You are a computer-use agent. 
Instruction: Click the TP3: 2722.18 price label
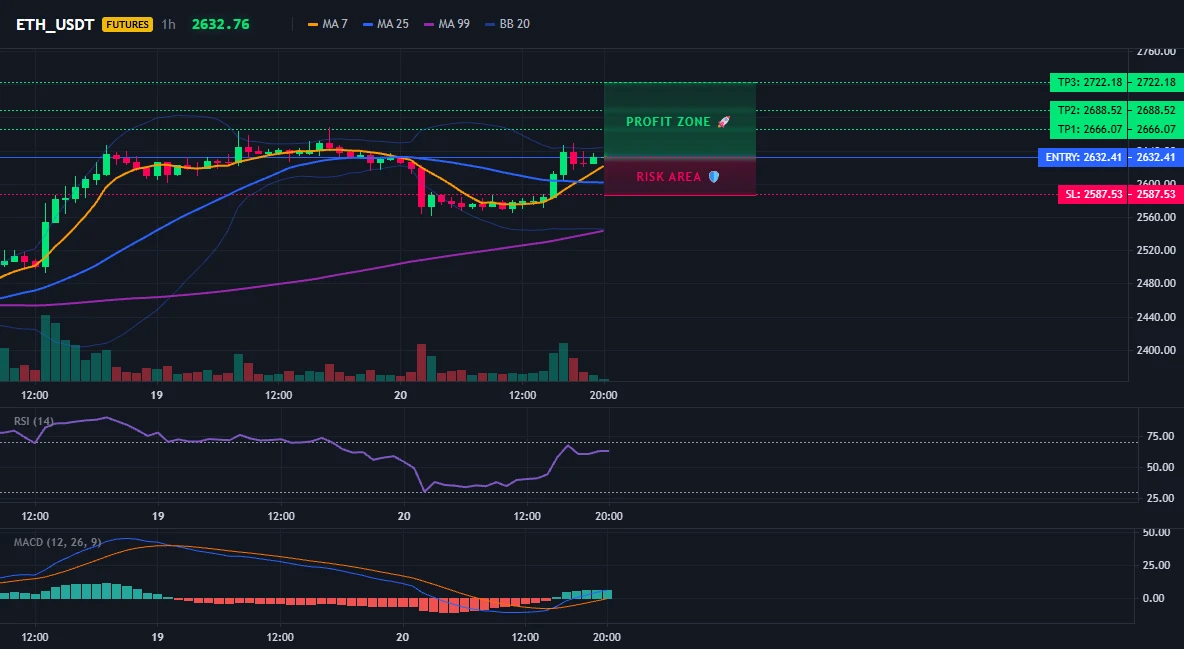[1089, 82]
